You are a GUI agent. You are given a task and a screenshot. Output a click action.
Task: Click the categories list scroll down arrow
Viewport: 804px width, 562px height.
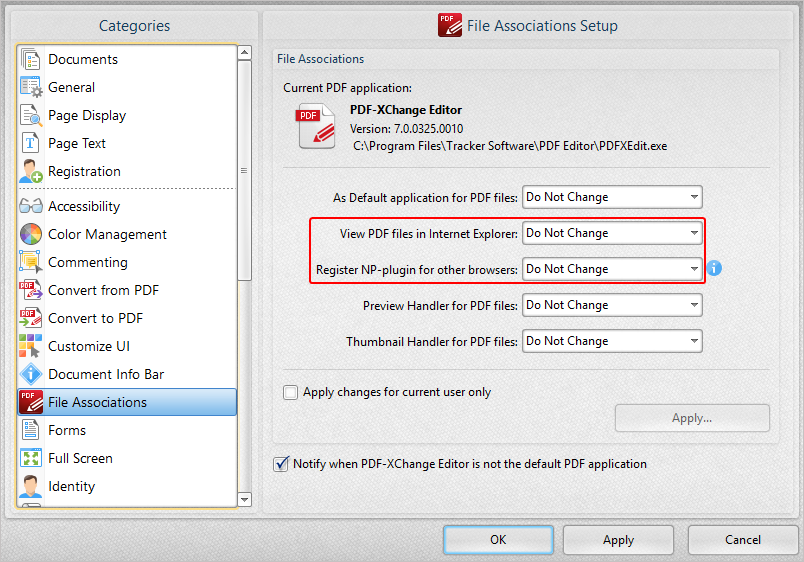pos(245,498)
